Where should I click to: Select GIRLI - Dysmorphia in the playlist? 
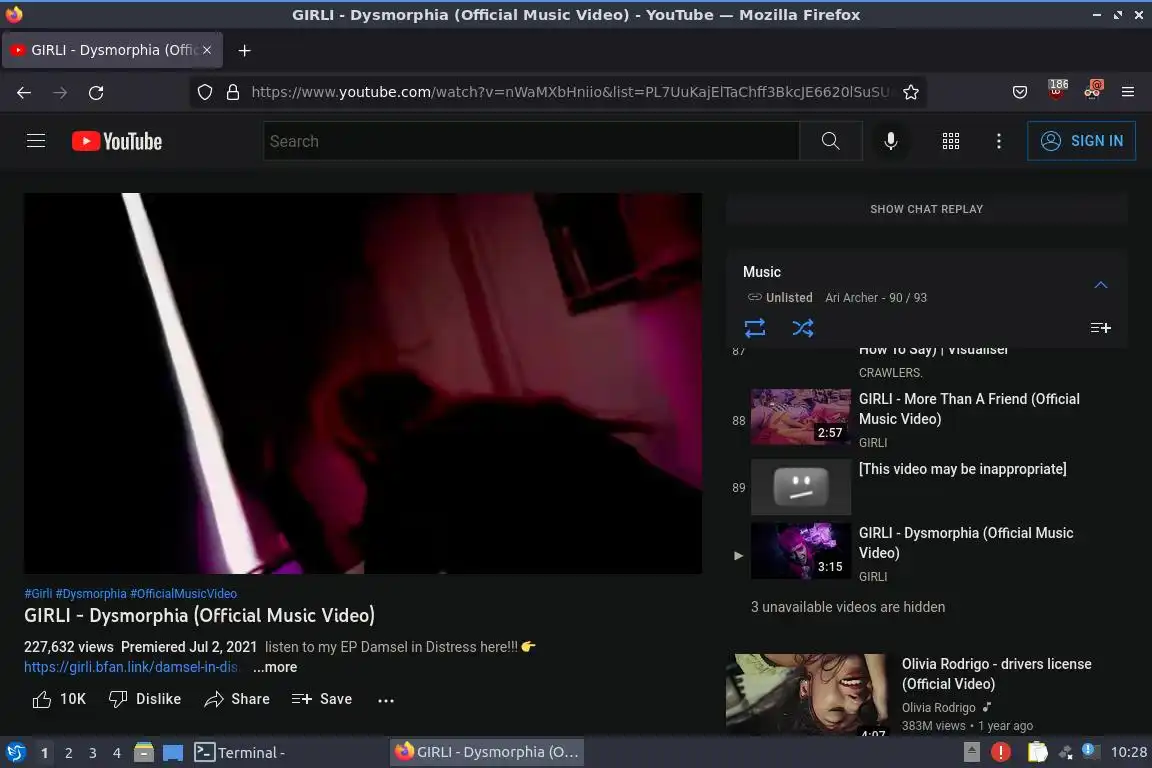[926, 554]
